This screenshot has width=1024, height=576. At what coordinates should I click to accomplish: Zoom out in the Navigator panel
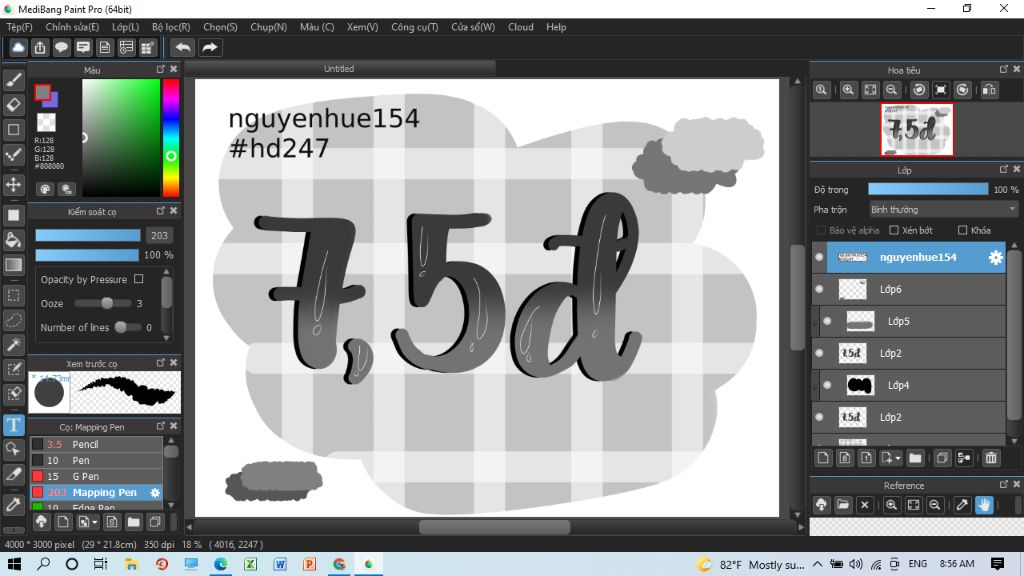click(x=891, y=90)
